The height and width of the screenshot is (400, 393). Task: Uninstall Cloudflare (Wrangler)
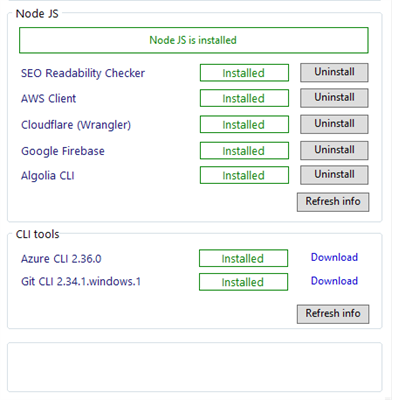tap(334, 124)
